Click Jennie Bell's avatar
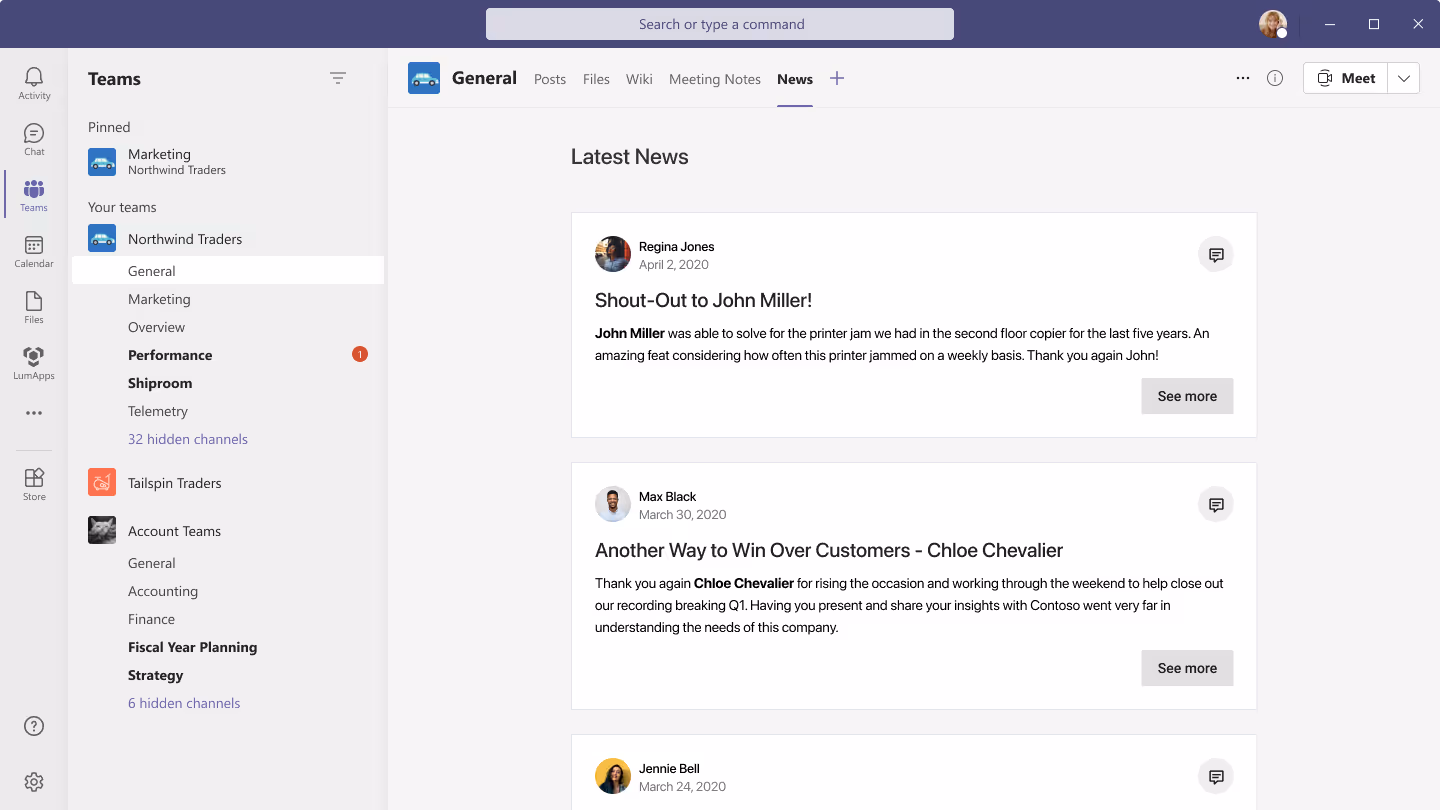The width and height of the screenshot is (1440, 810). [613, 776]
